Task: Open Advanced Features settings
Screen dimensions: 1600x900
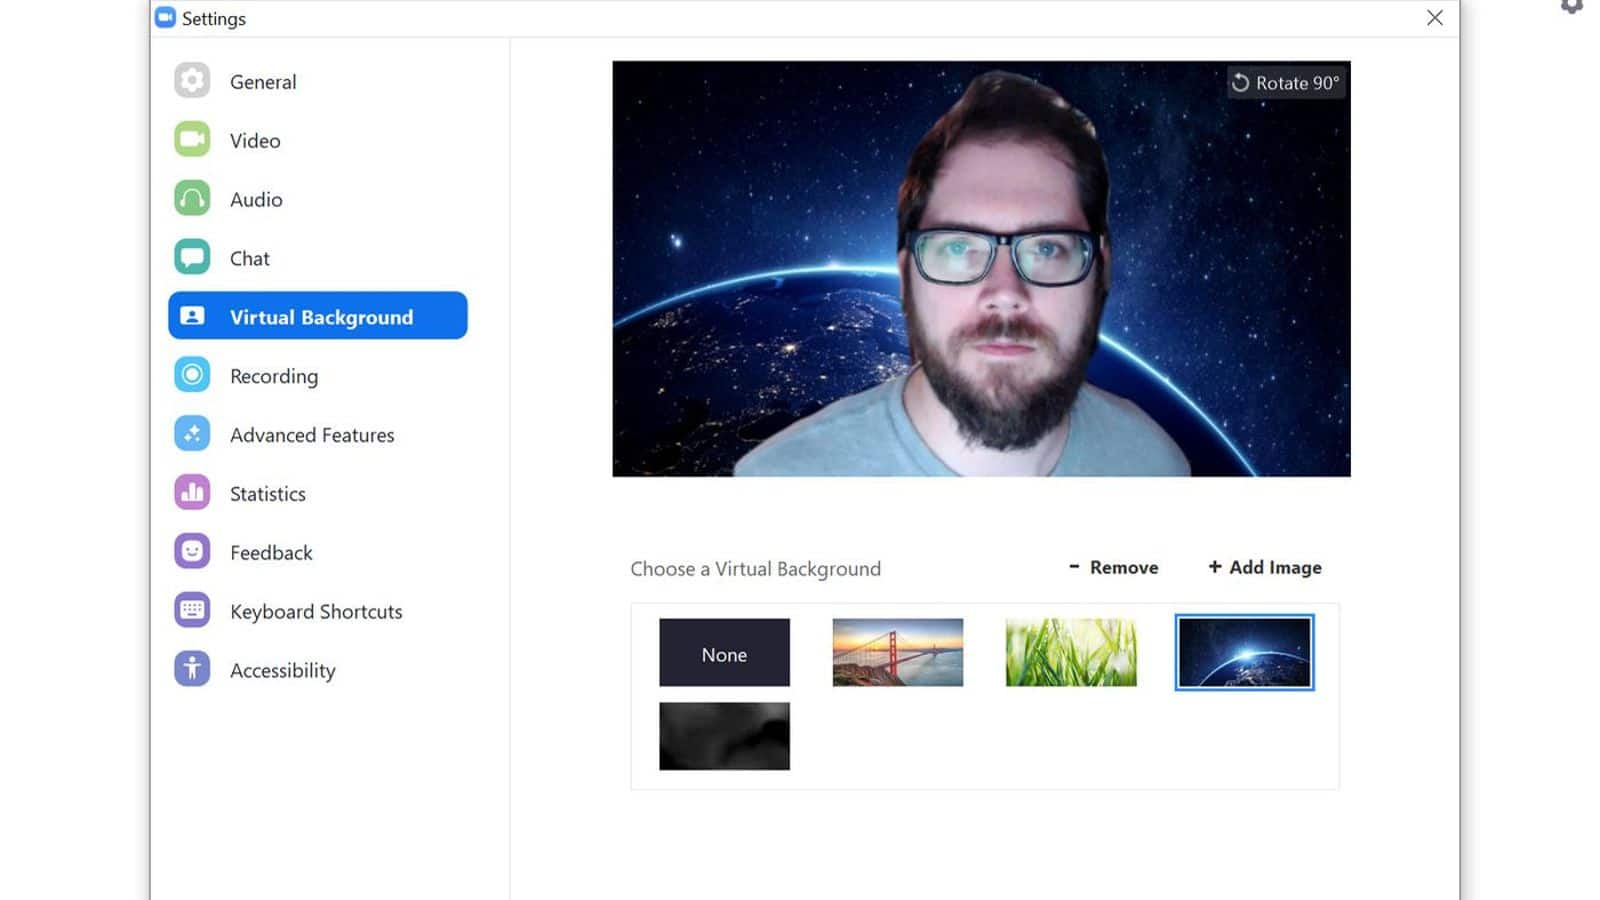Action: click(x=318, y=434)
